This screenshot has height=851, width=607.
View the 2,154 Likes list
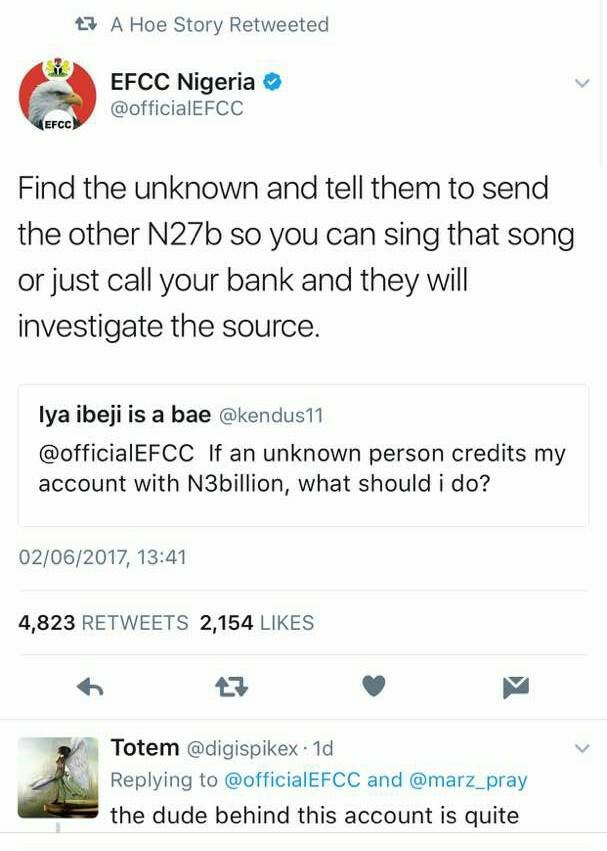(x=257, y=623)
